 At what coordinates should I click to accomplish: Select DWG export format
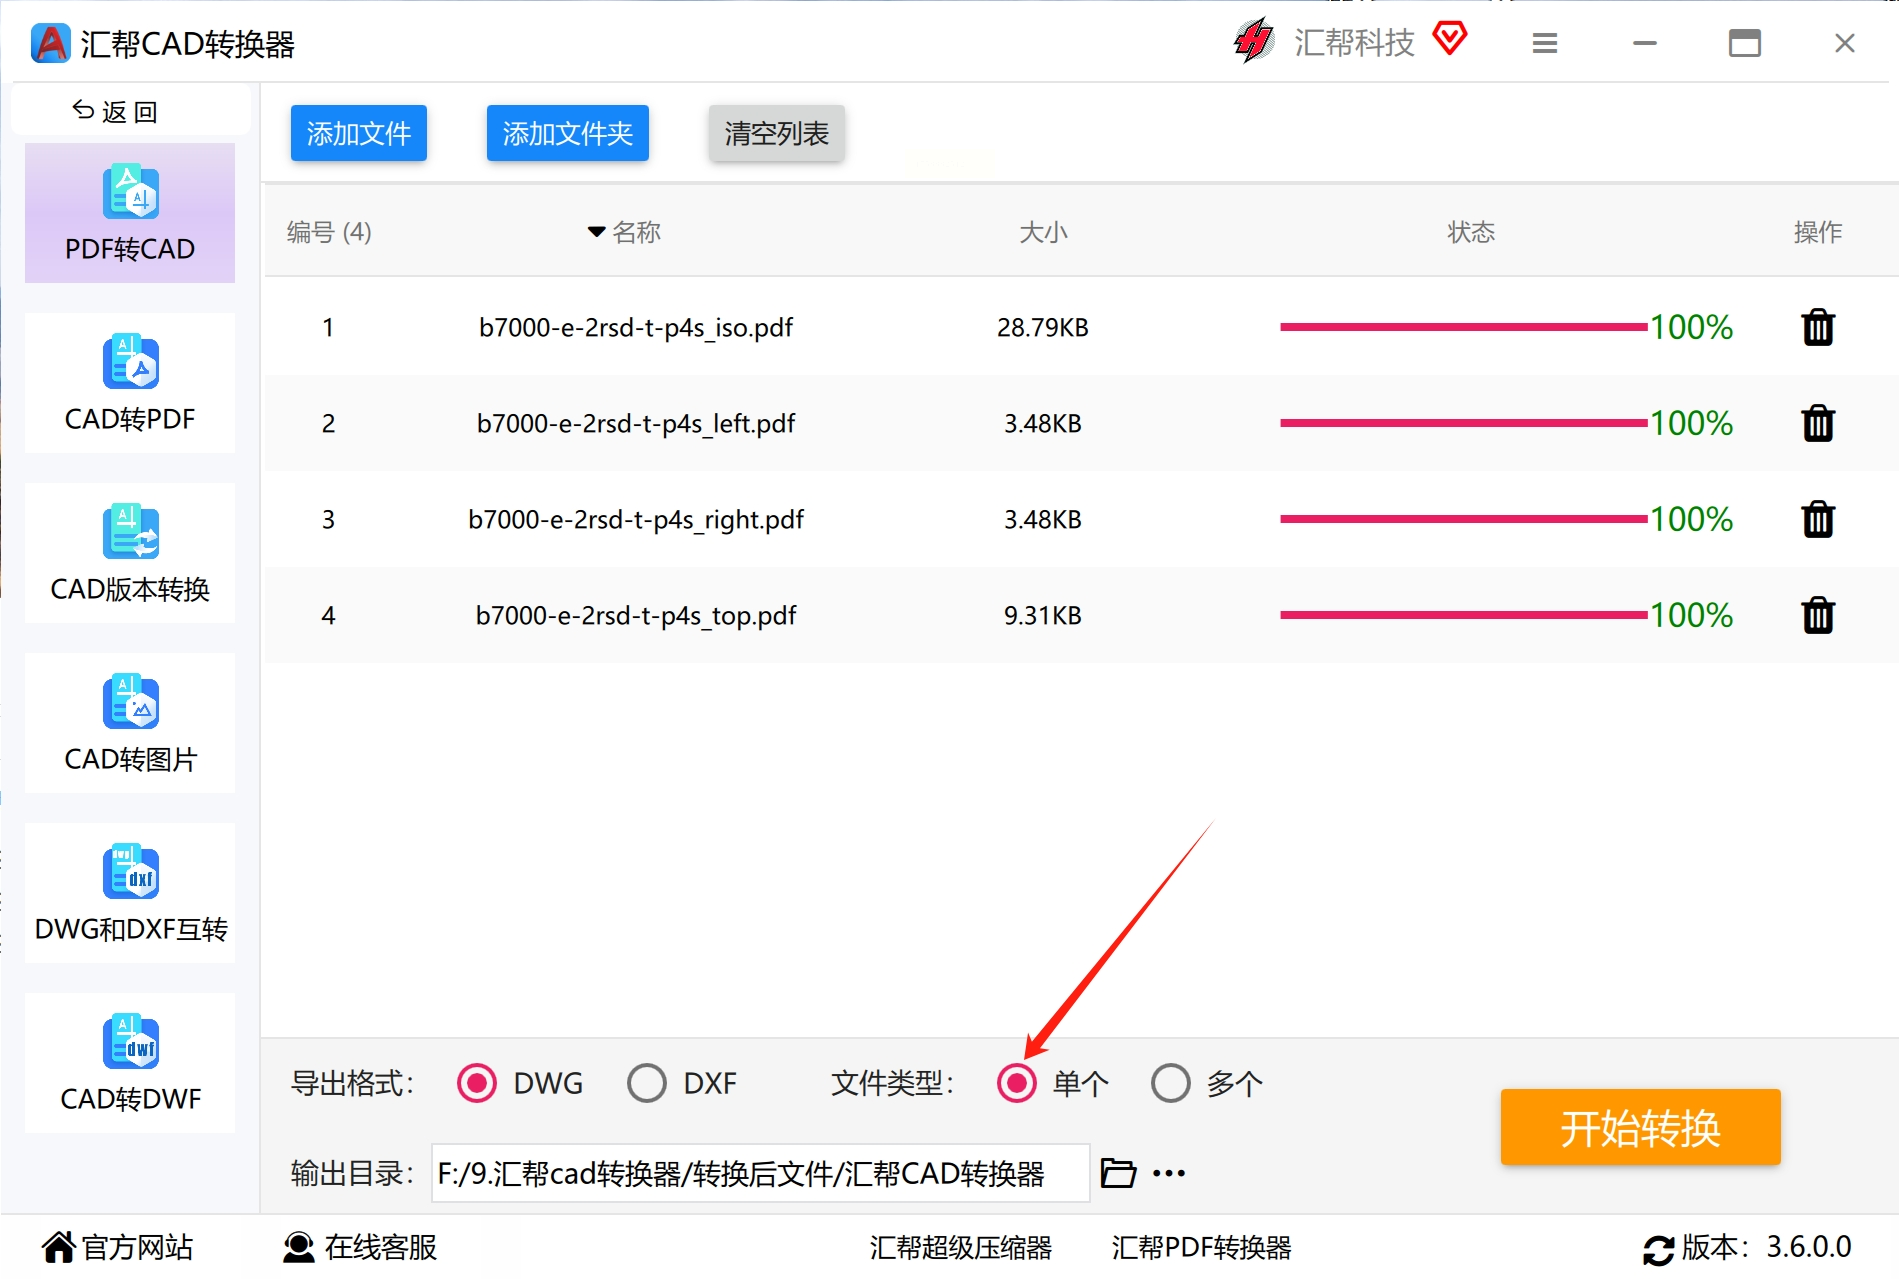click(x=476, y=1083)
